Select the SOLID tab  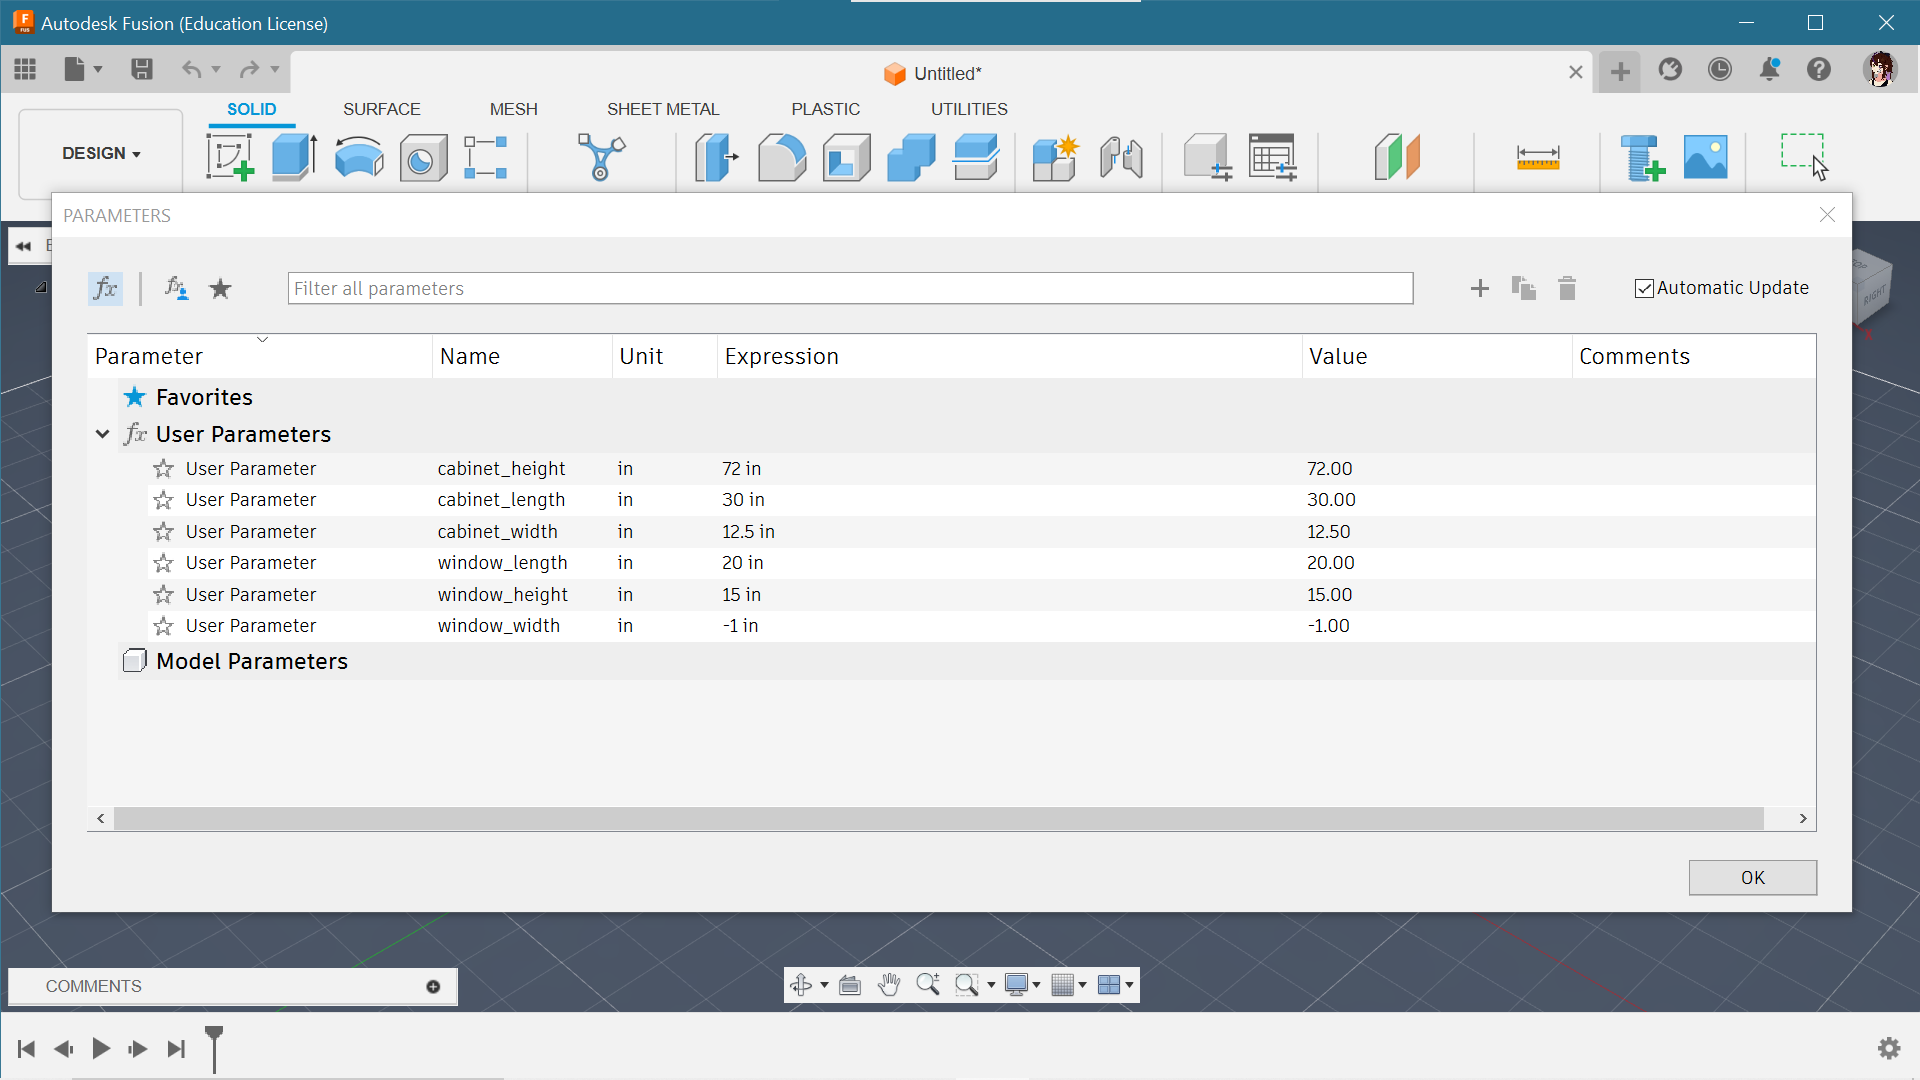pyautogui.click(x=252, y=109)
